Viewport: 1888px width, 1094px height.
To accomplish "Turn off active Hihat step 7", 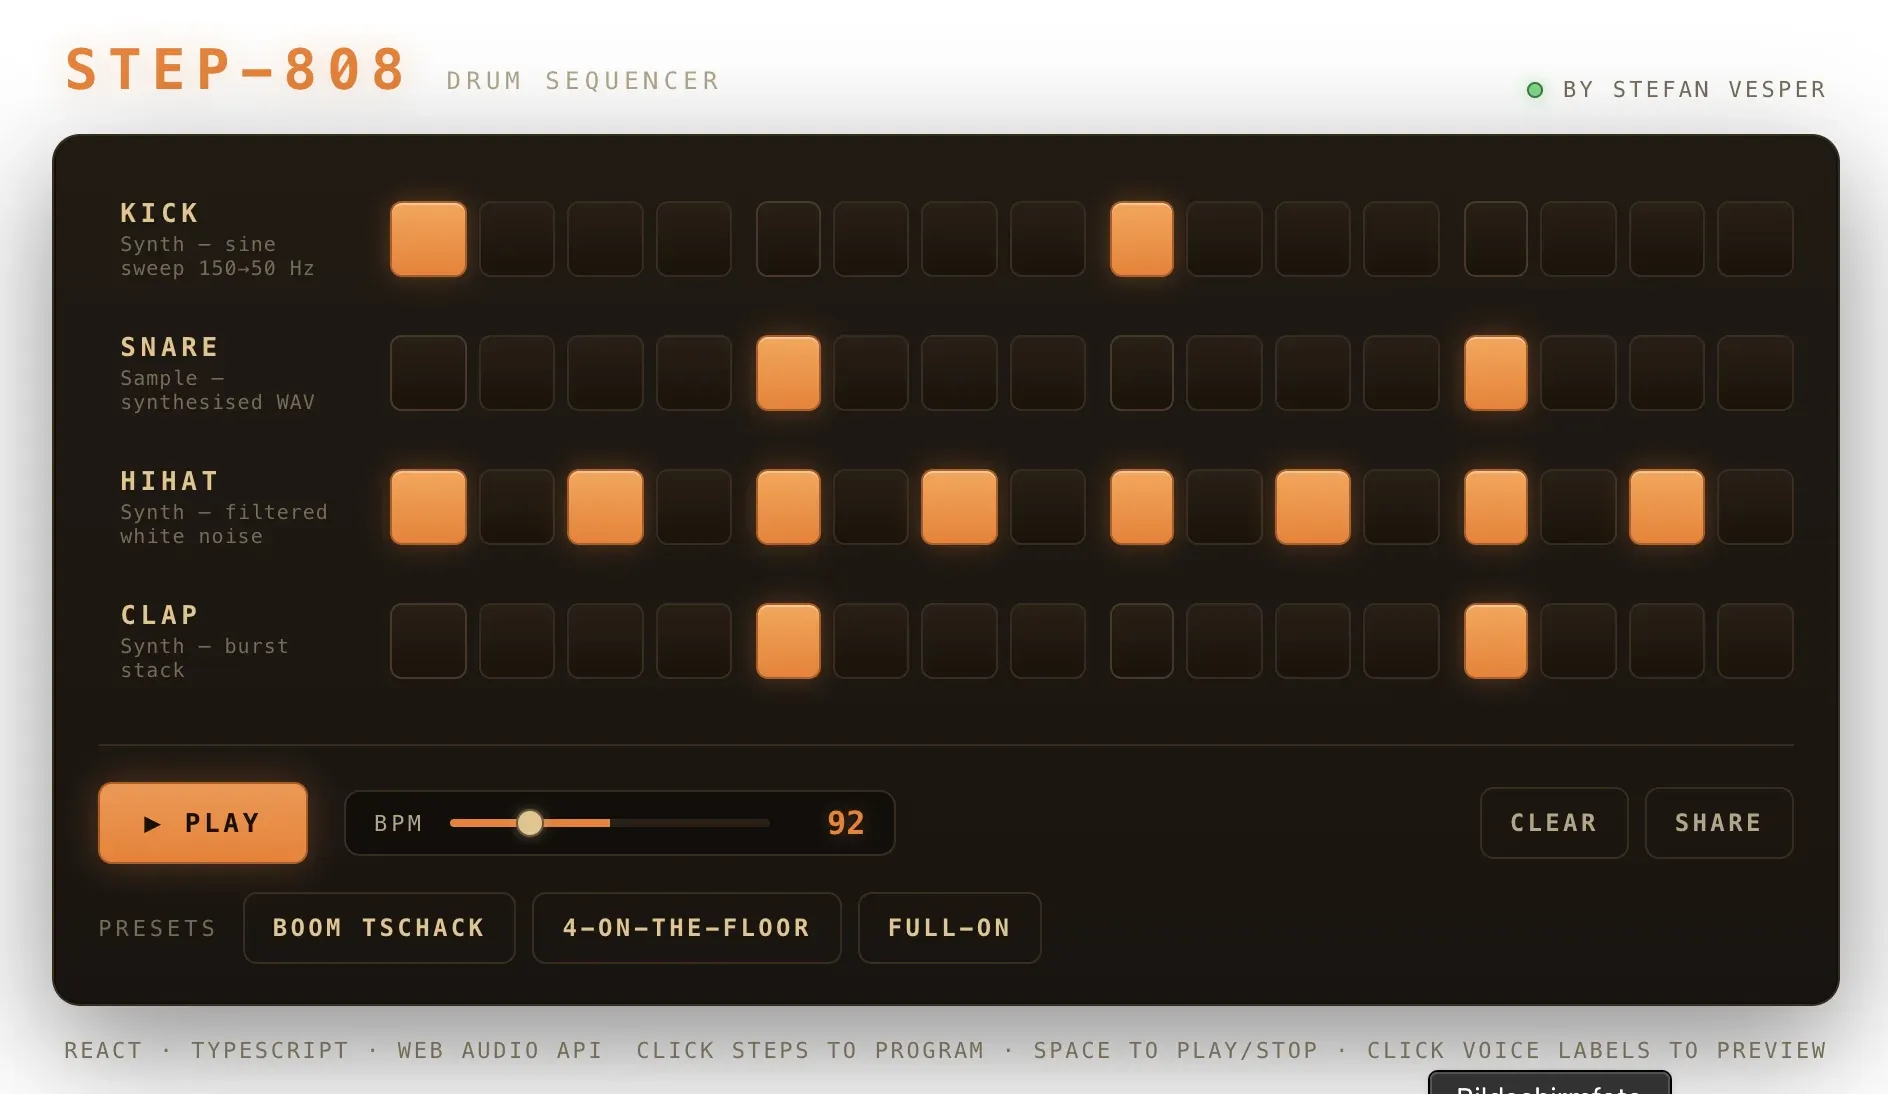I will (x=959, y=507).
